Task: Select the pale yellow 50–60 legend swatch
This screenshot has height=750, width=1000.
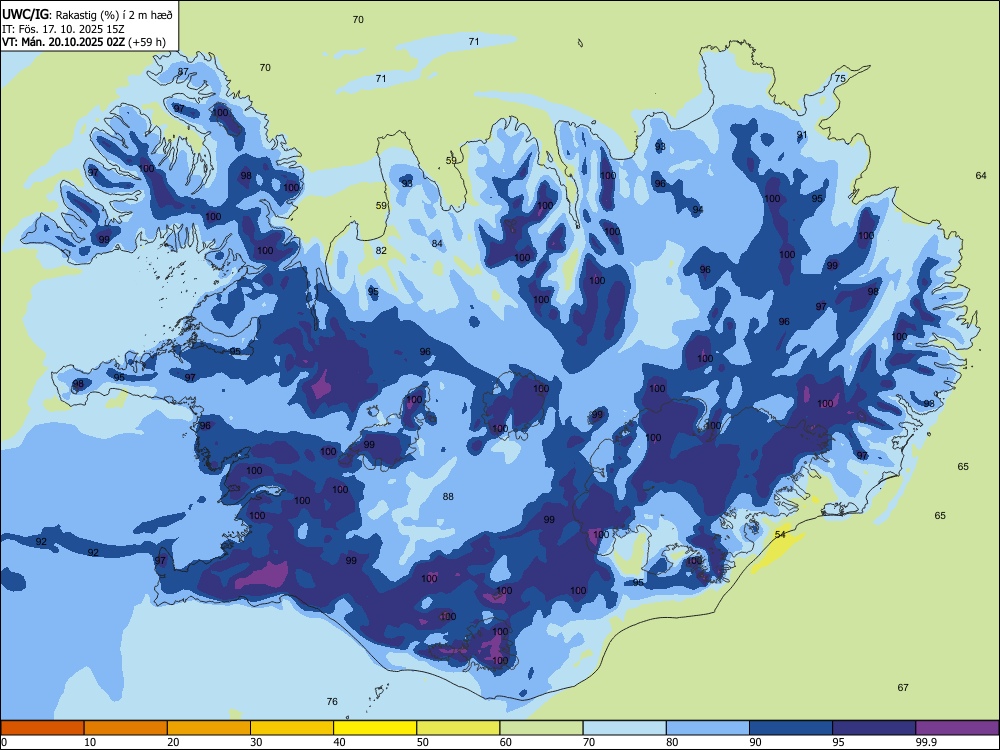Action: (x=458, y=728)
